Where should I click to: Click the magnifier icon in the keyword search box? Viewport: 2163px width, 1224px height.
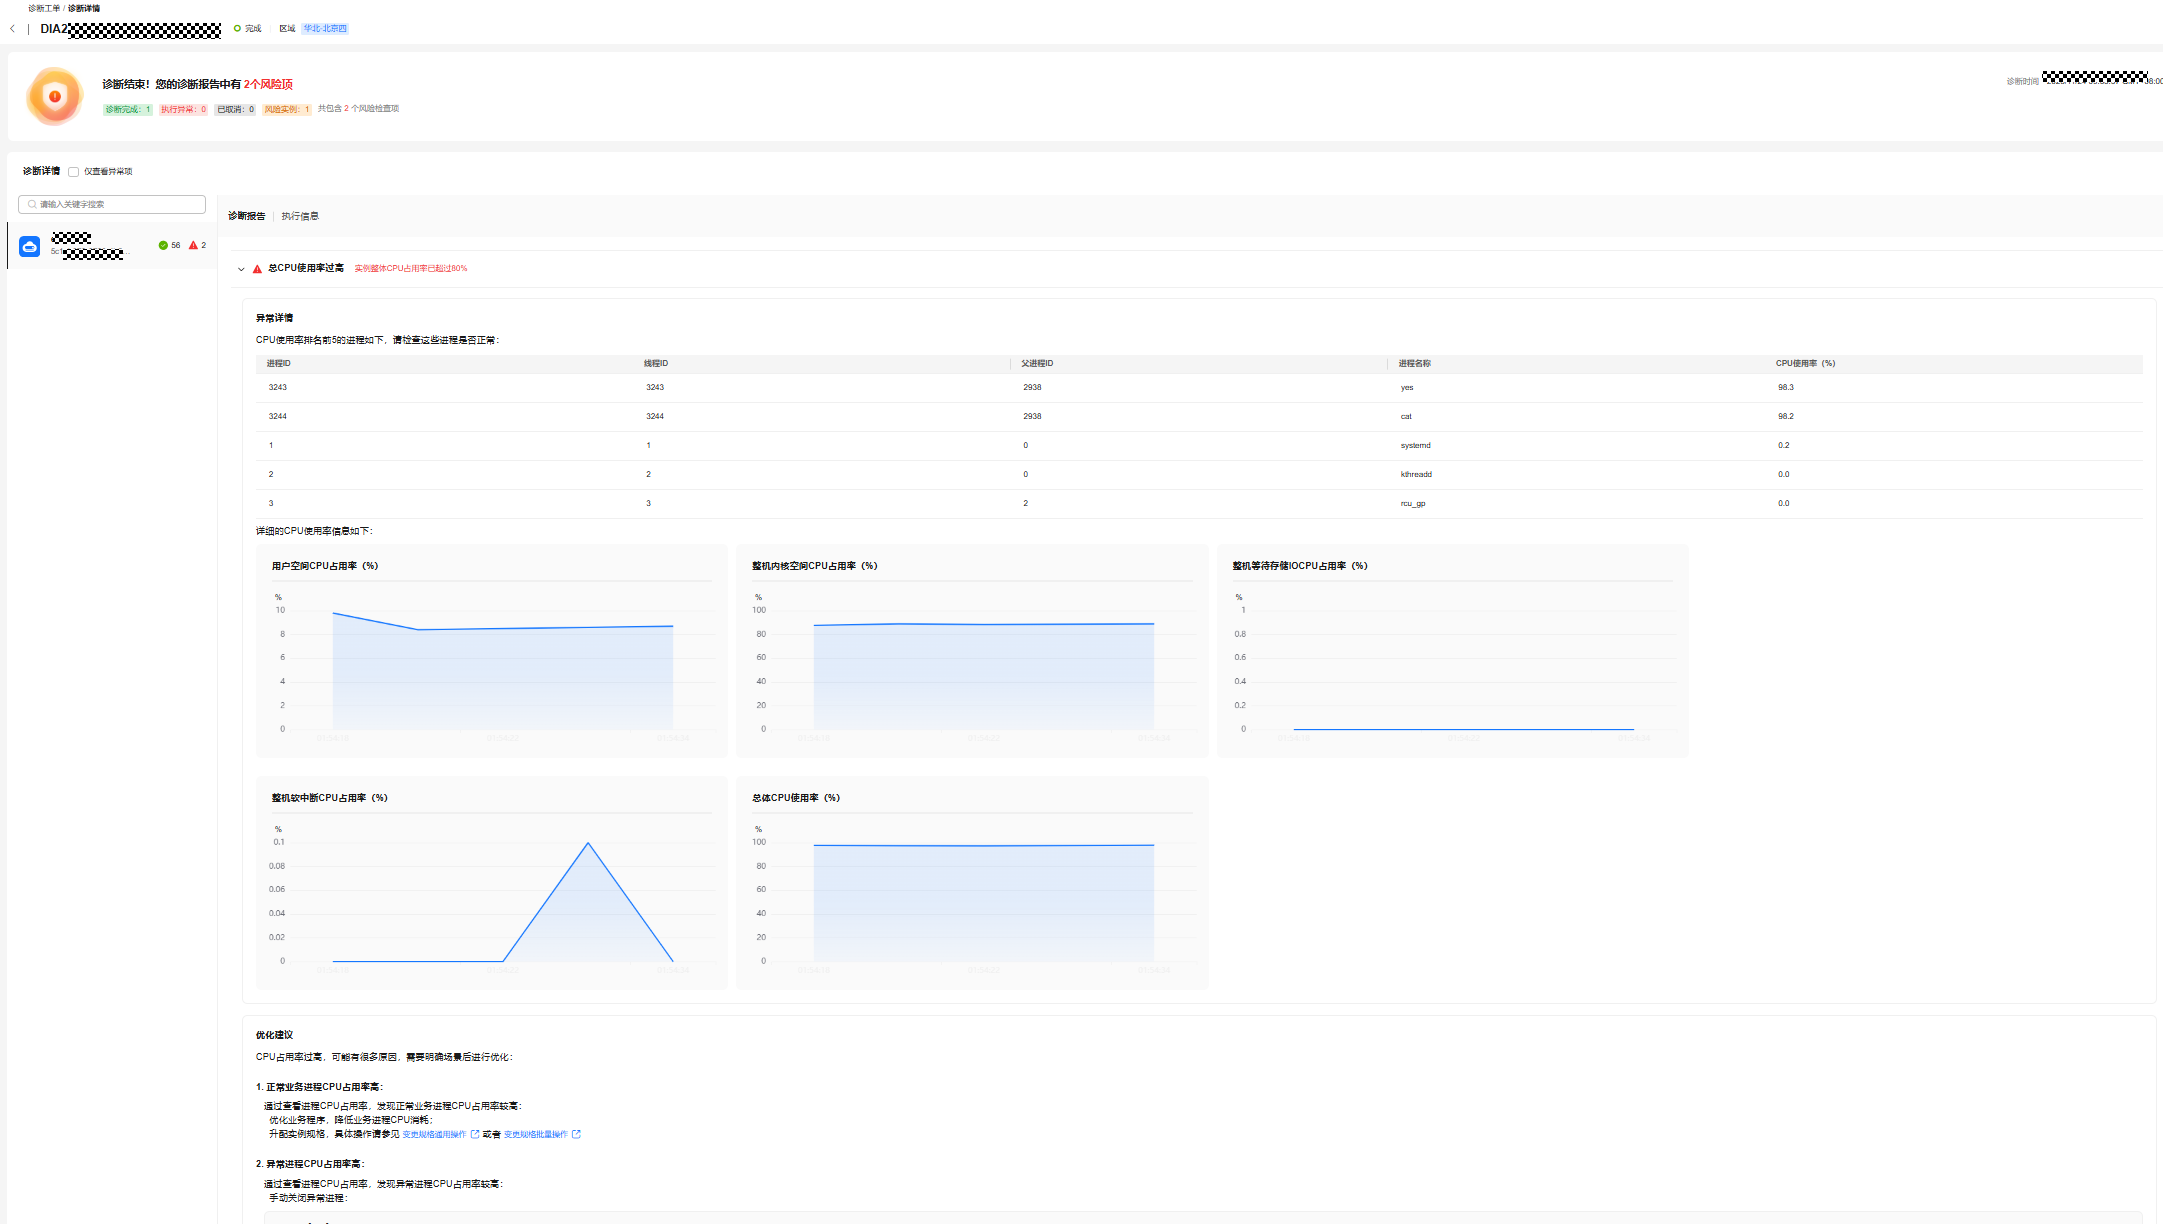[32, 204]
